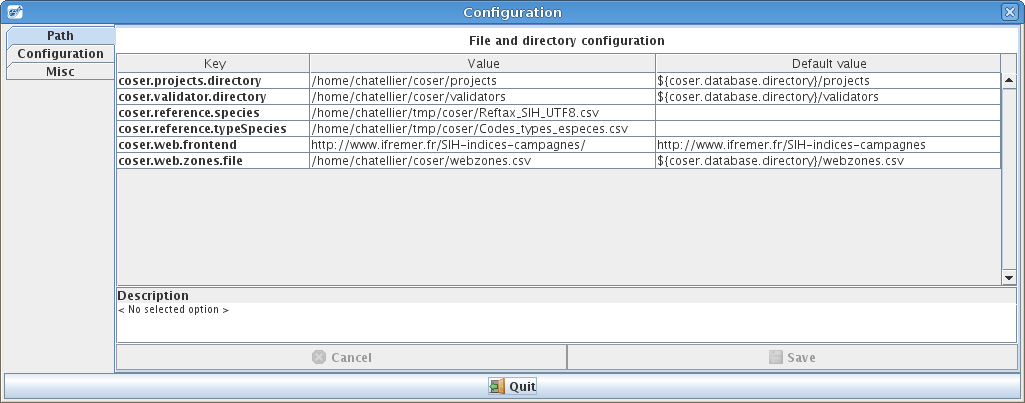This screenshot has width=1025, height=403.
Task: Click the Save button
Action: coord(792,357)
